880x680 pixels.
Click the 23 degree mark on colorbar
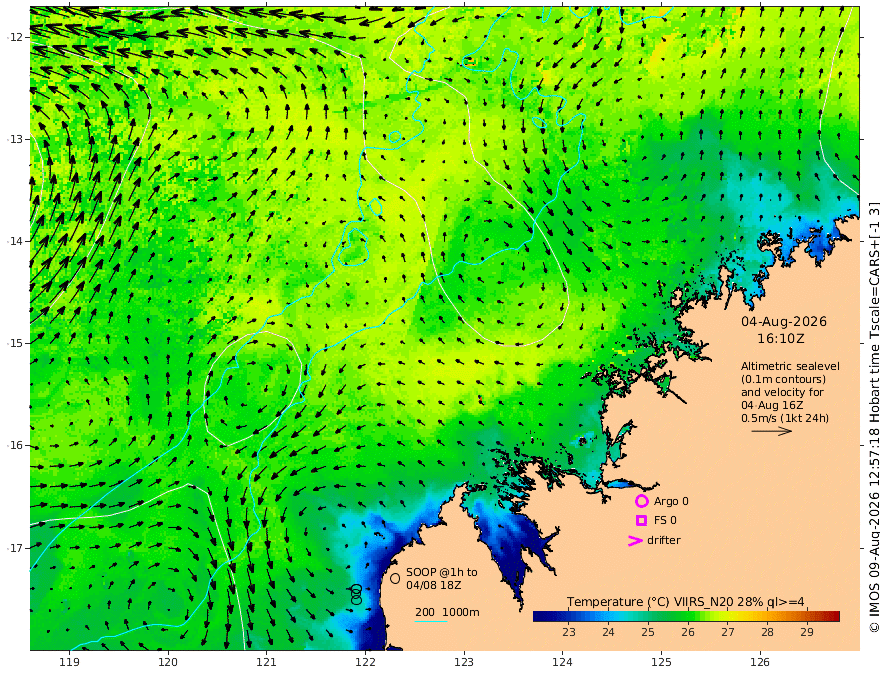click(x=569, y=617)
